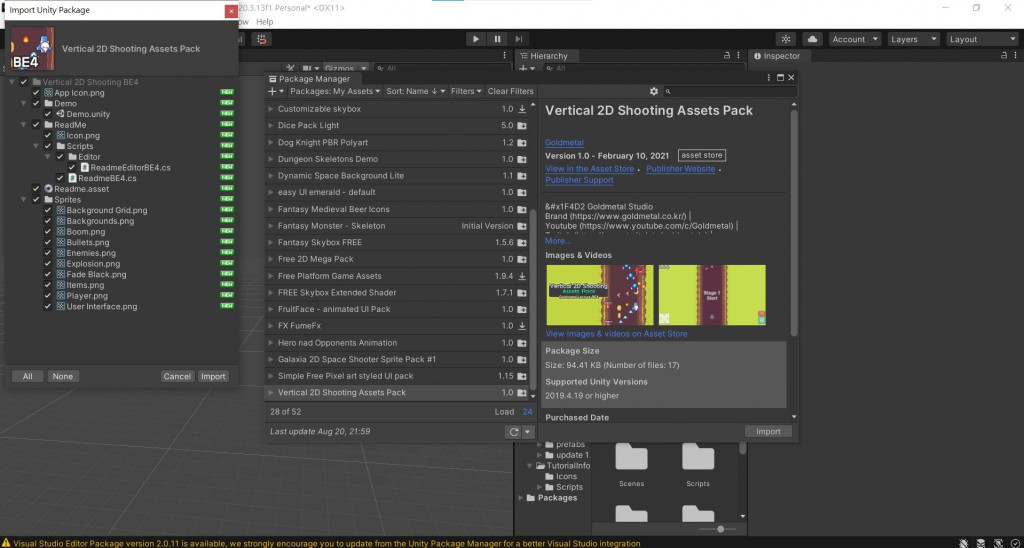
Task: Uncheck the Demo.unity checkbox
Action: pyautogui.click(x=48, y=114)
